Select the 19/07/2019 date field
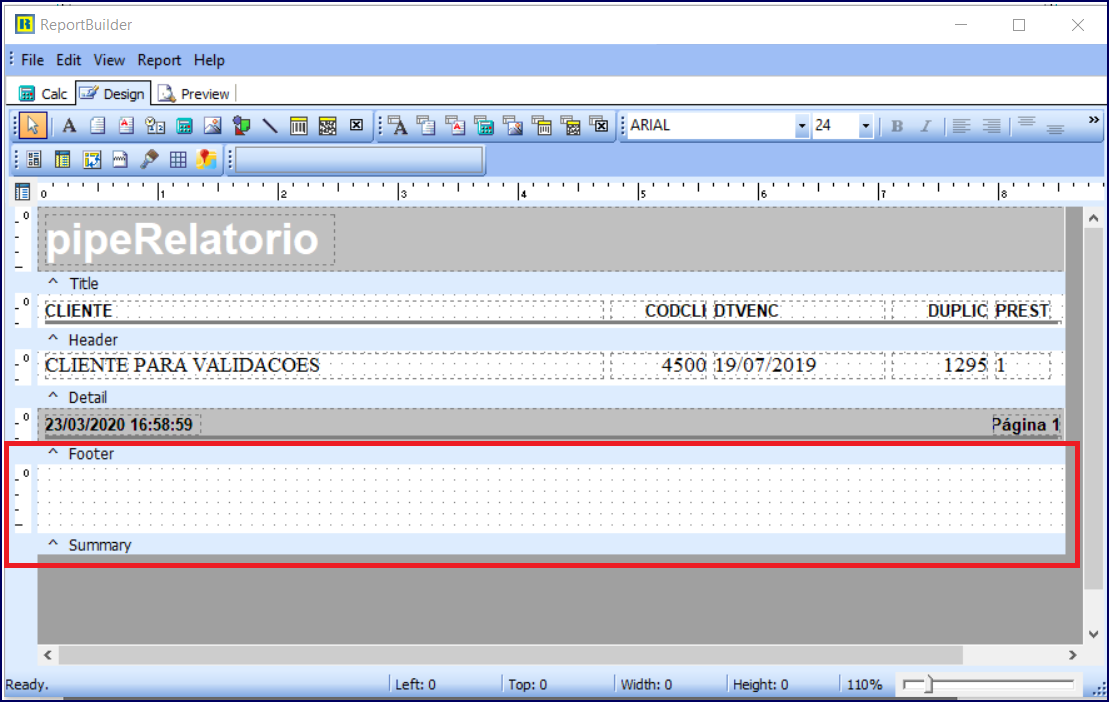 799,365
